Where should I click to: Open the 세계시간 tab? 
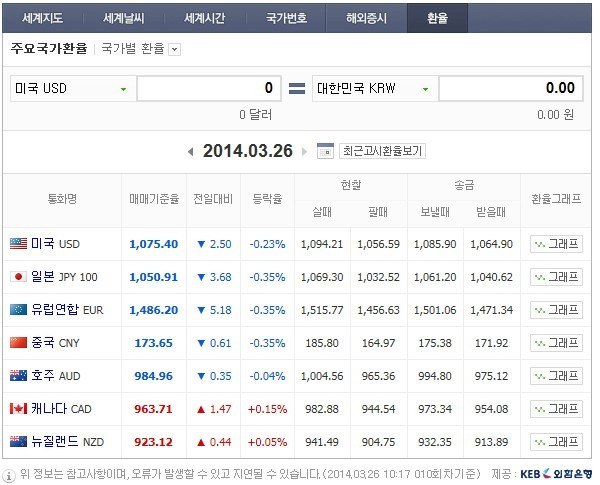pos(205,18)
